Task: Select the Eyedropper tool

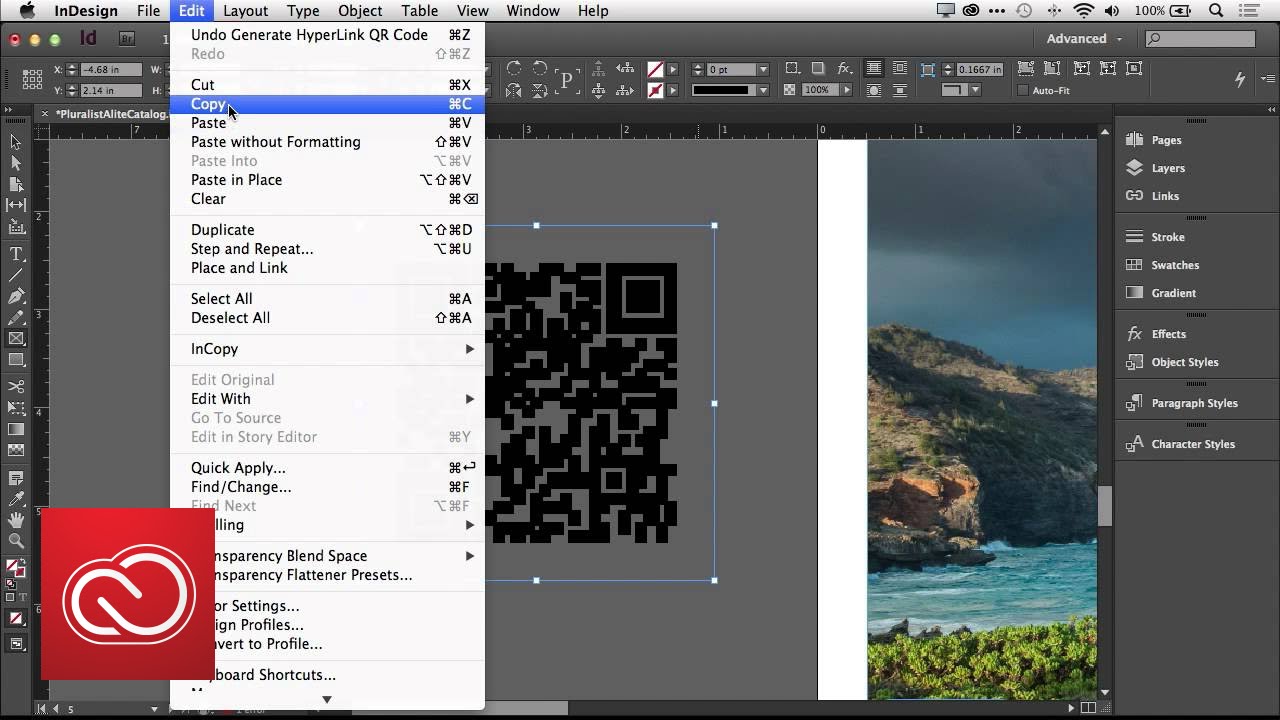Action: (x=16, y=498)
